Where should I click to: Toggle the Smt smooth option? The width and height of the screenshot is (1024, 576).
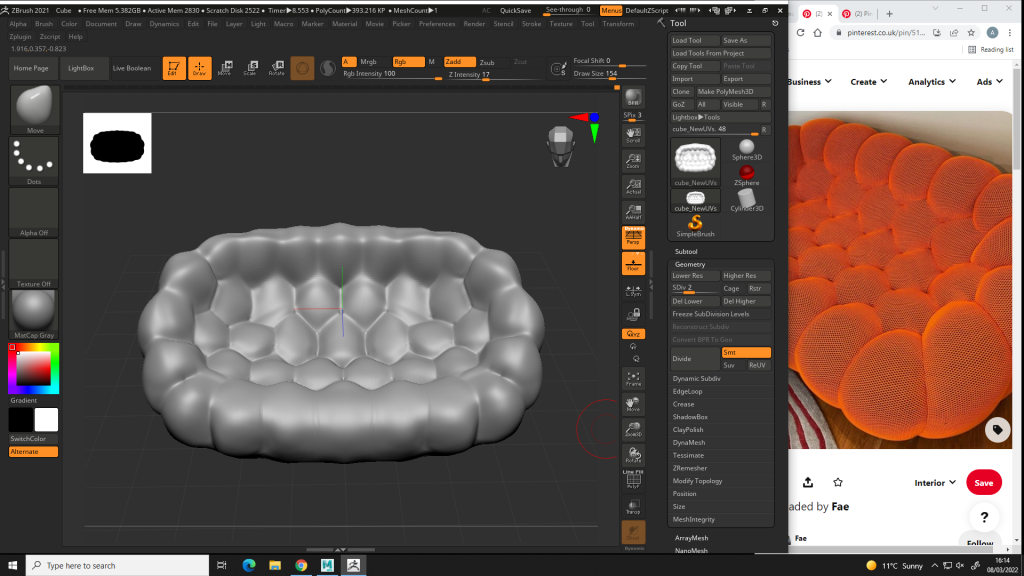pos(746,353)
